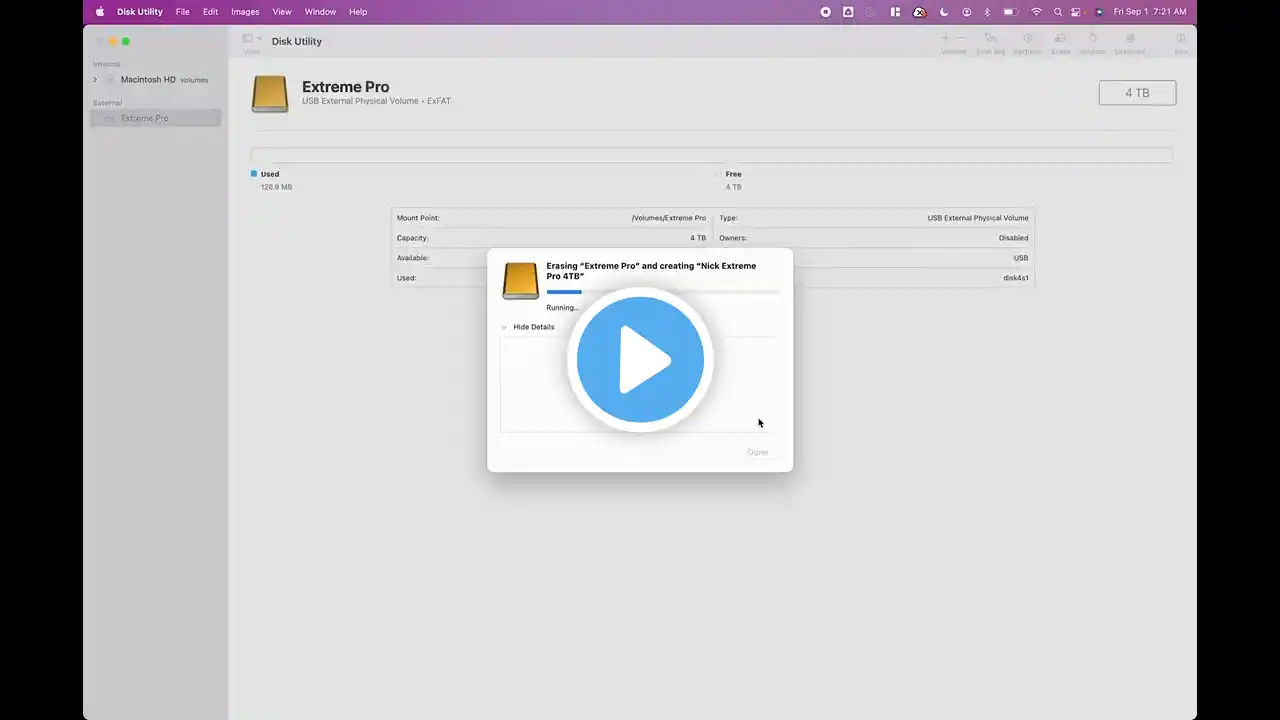The width and height of the screenshot is (1280, 720).
Task: Add a volume with the plus icon
Action: click(x=945, y=38)
